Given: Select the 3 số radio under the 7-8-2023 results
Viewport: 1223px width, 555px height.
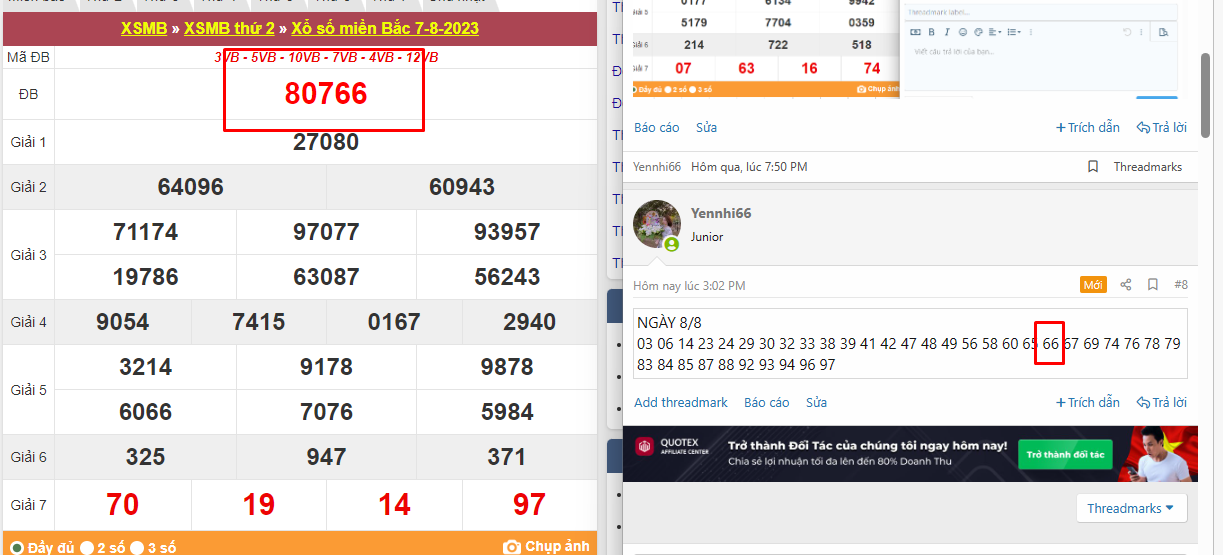Looking at the screenshot, I should coord(137,547).
